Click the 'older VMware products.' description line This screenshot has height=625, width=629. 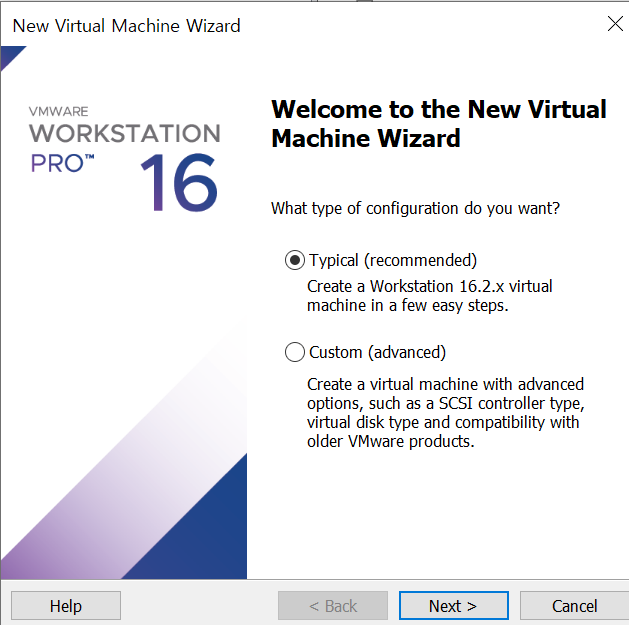(391, 441)
